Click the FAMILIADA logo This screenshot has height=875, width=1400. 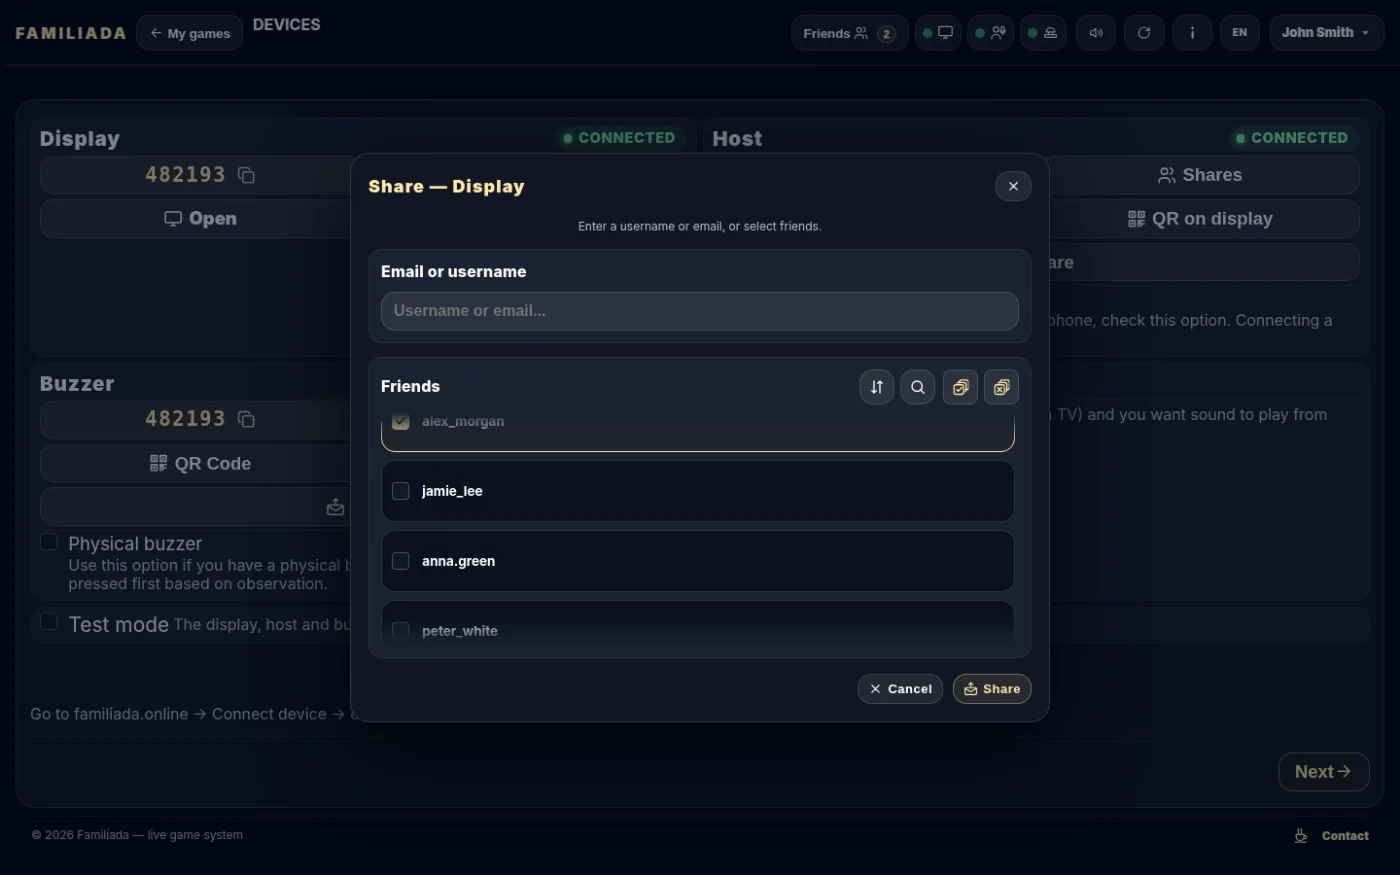click(71, 33)
